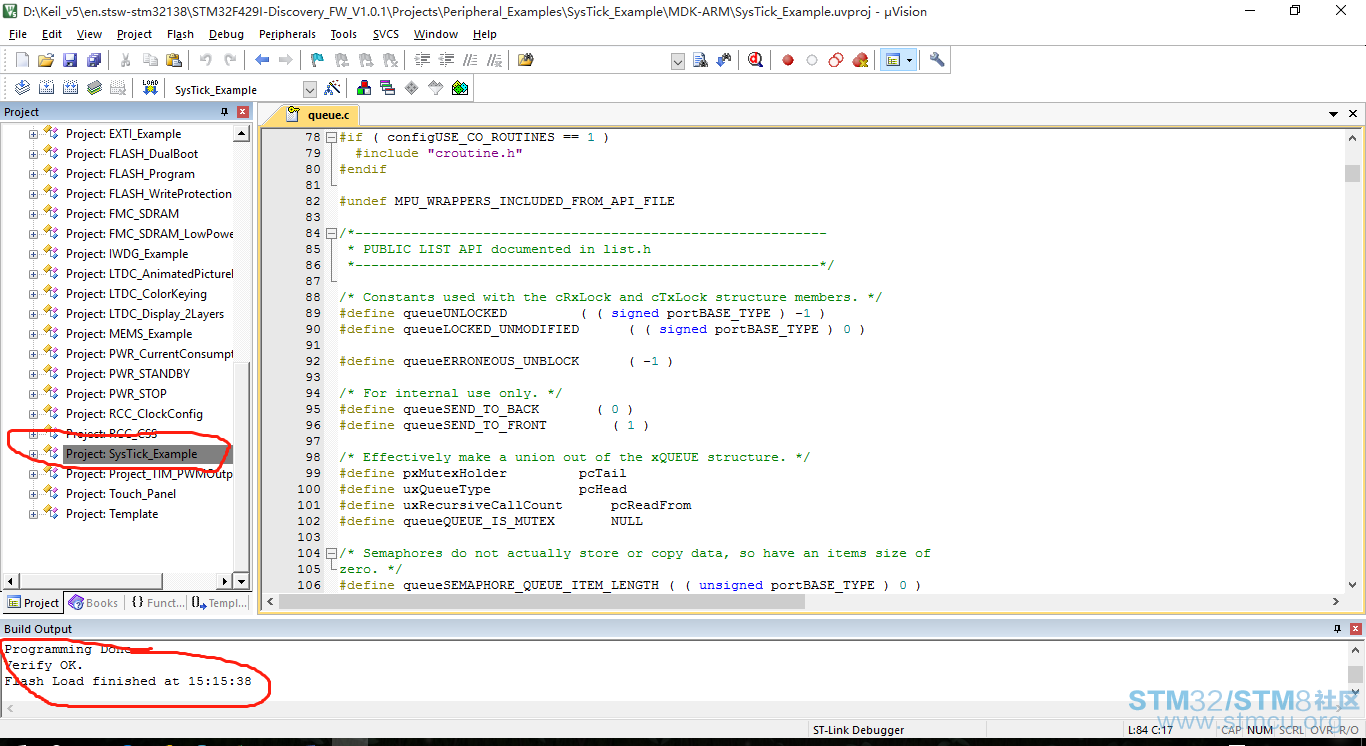Pin the Project panel
Image resolution: width=1366 pixels, height=746 pixels.
(225, 112)
